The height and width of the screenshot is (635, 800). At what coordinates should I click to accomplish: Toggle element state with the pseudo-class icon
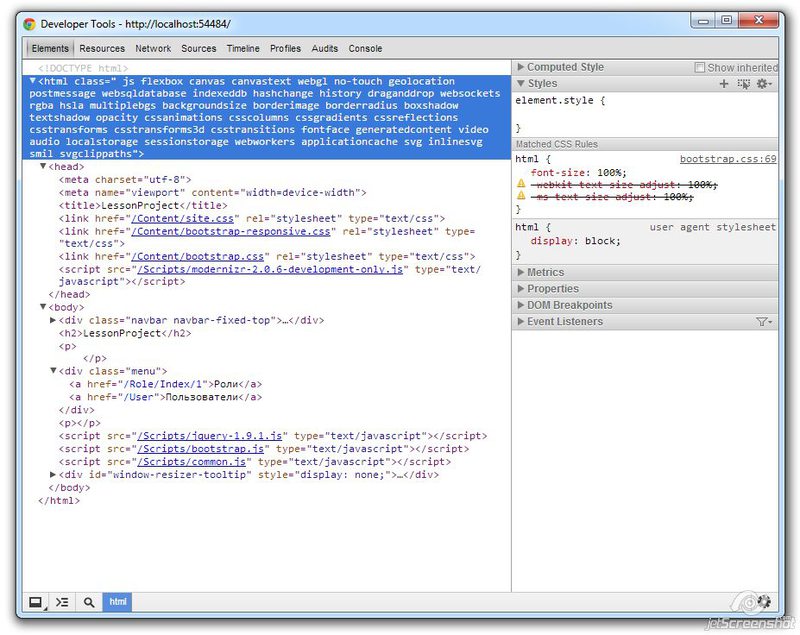click(x=743, y=83)
